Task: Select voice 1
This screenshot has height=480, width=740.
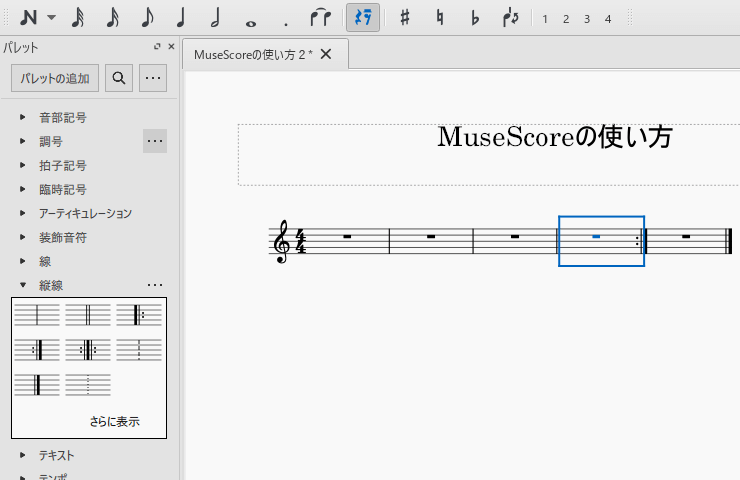Action: pyautogui.click(x=545, y=19)
